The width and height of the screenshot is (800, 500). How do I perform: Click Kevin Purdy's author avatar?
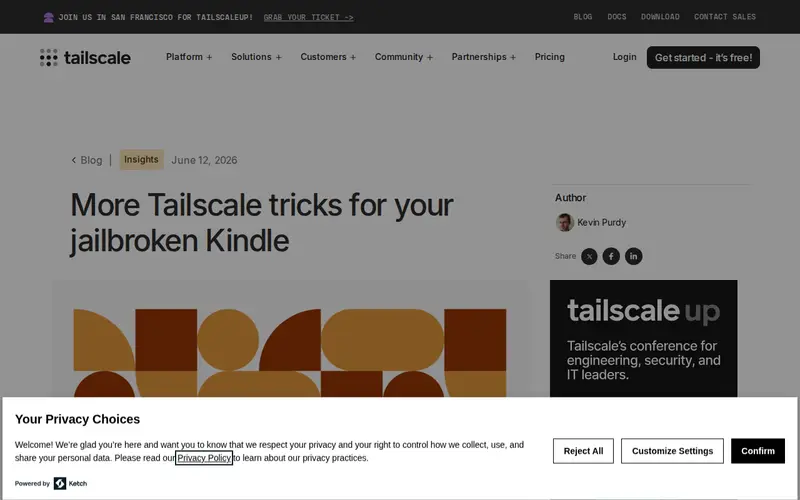tap(564, 222)
